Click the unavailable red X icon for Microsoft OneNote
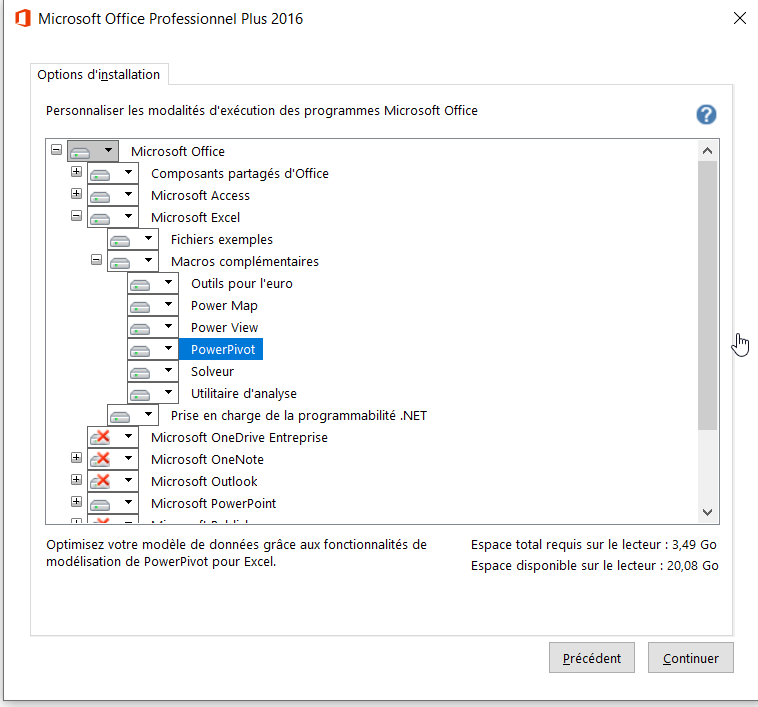Viewport: 758px width, 707px height. pos(101,459)
